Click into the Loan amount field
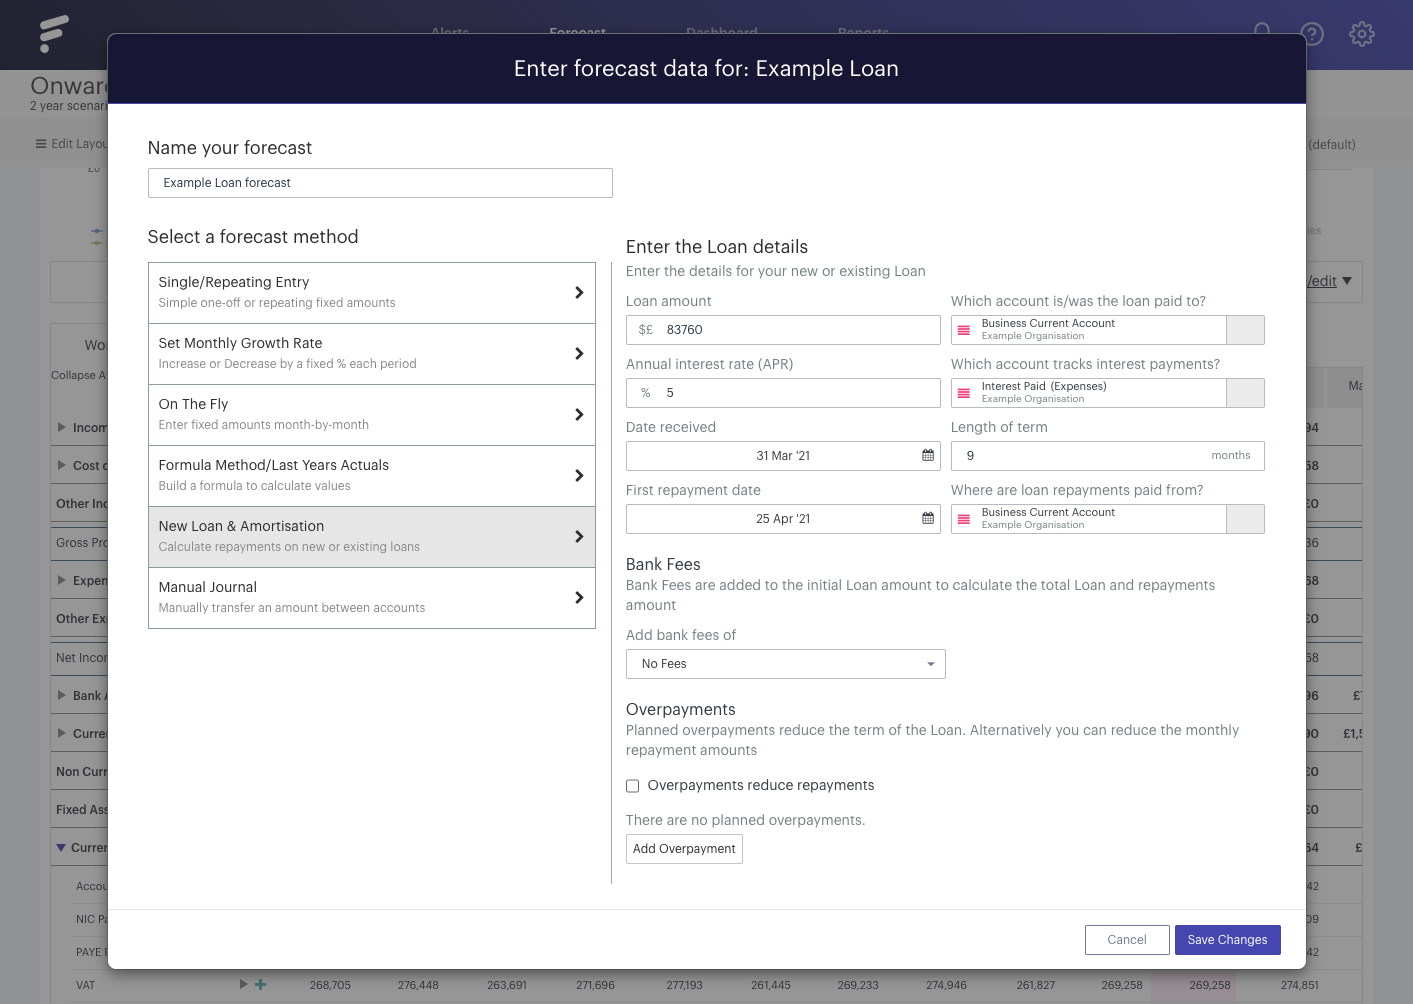Viewport: 1413px width, 1004px height. [783, 330]
